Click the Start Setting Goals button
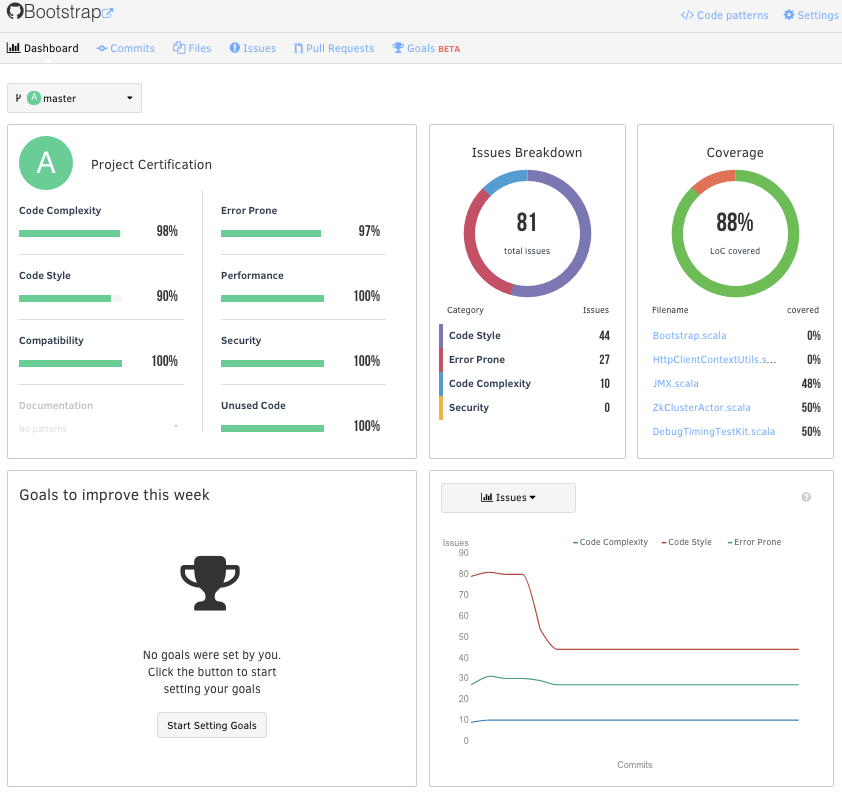The image size is (842, 799). 212,725
